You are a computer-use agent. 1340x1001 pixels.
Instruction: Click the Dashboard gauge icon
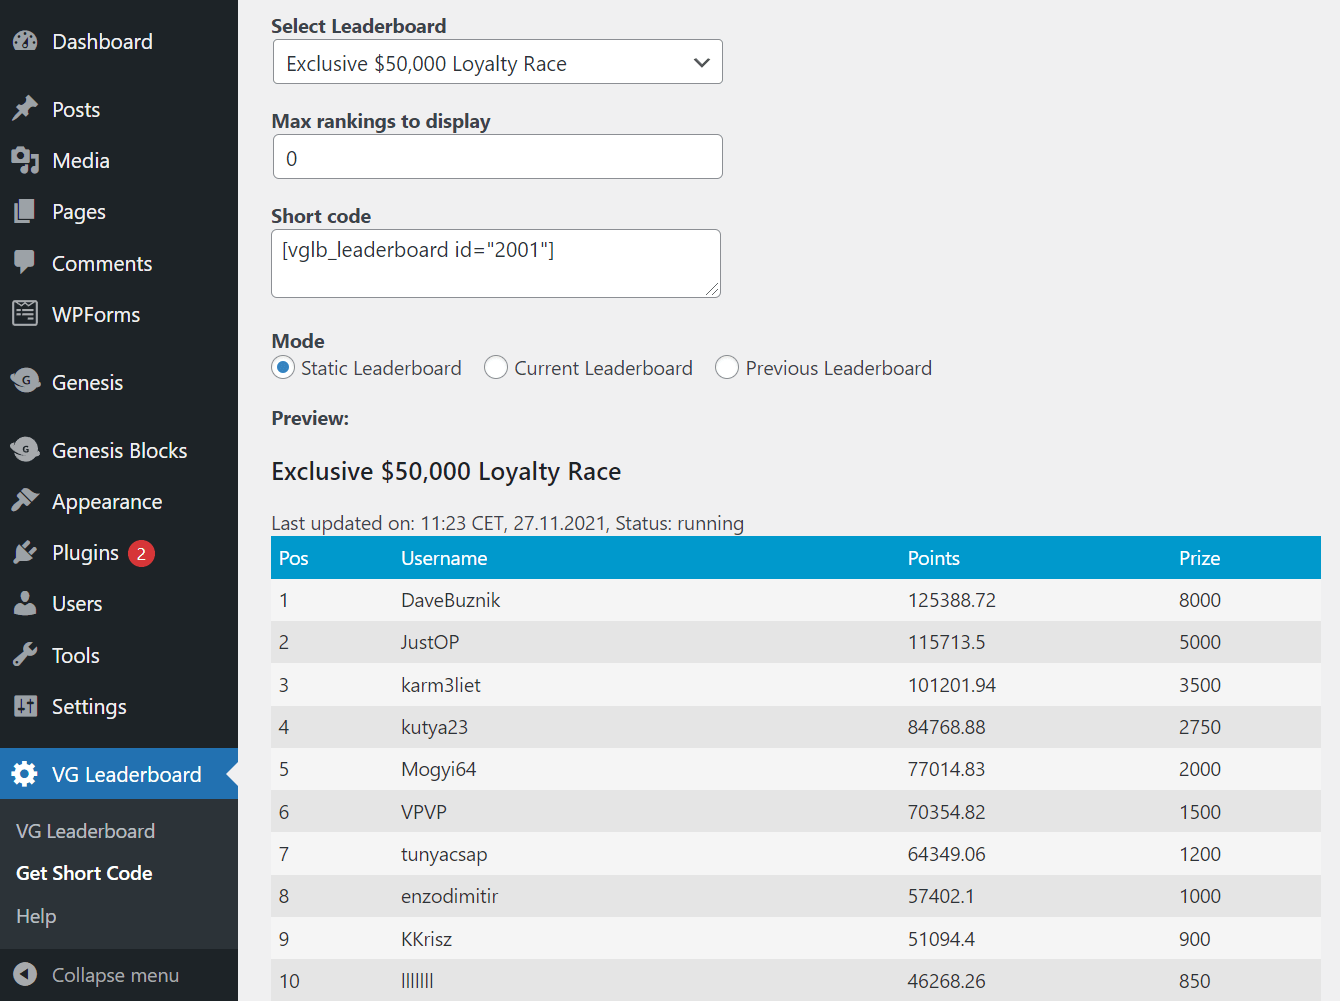pos(25,41)
